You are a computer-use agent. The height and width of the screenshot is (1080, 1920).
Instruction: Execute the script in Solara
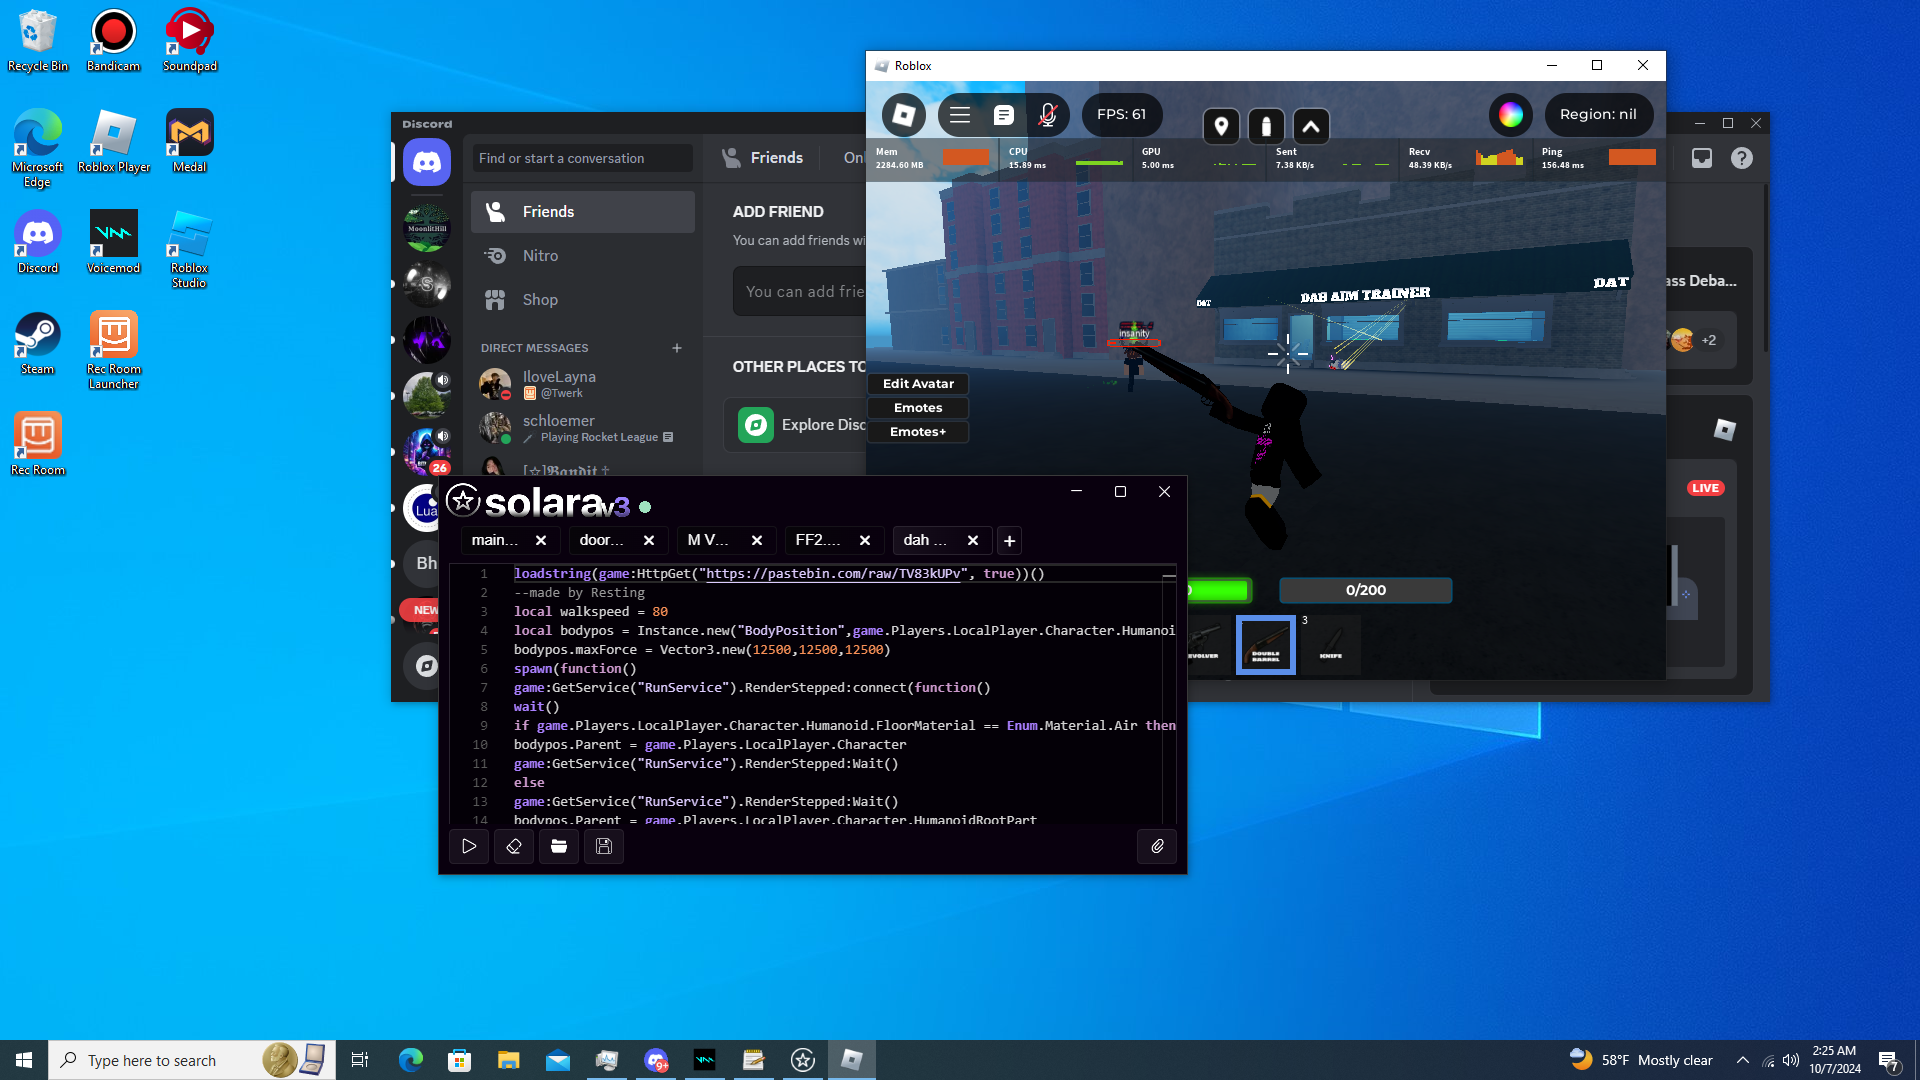[x=469, y=846]
